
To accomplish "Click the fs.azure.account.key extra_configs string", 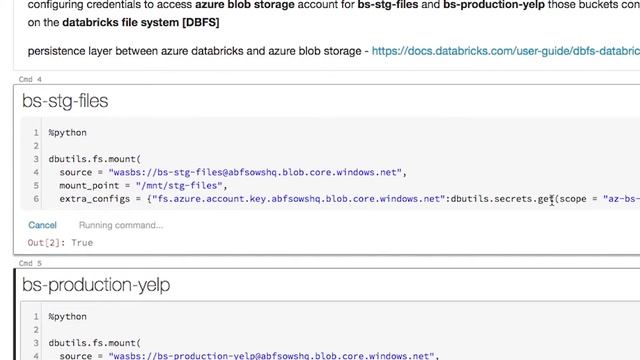I will pyautogui.click(x=298, y=199).
